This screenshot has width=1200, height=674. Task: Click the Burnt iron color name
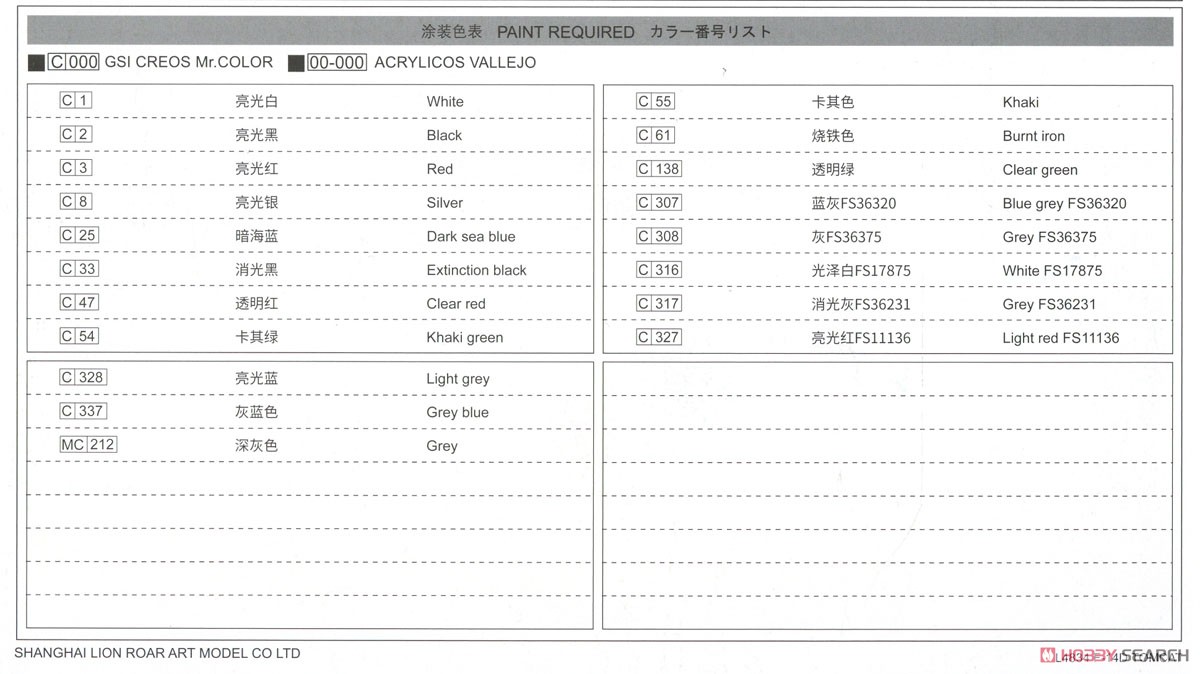(x=1034, y=136)
